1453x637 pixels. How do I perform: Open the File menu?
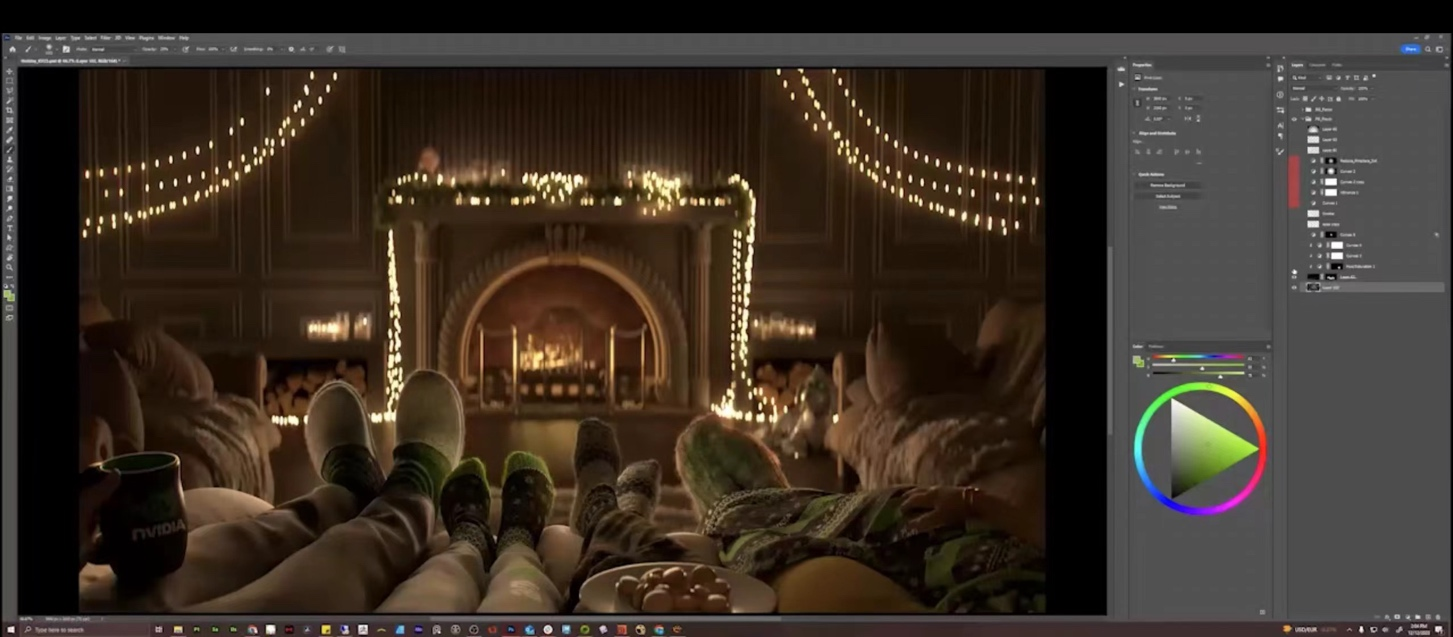tap(18, 38)
